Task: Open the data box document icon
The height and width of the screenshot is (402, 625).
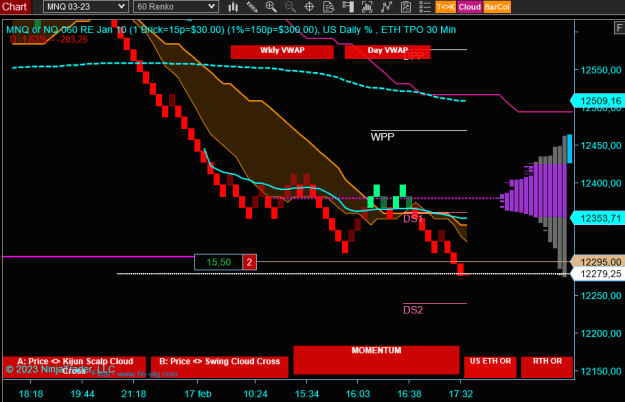Action: coord(328,7)
